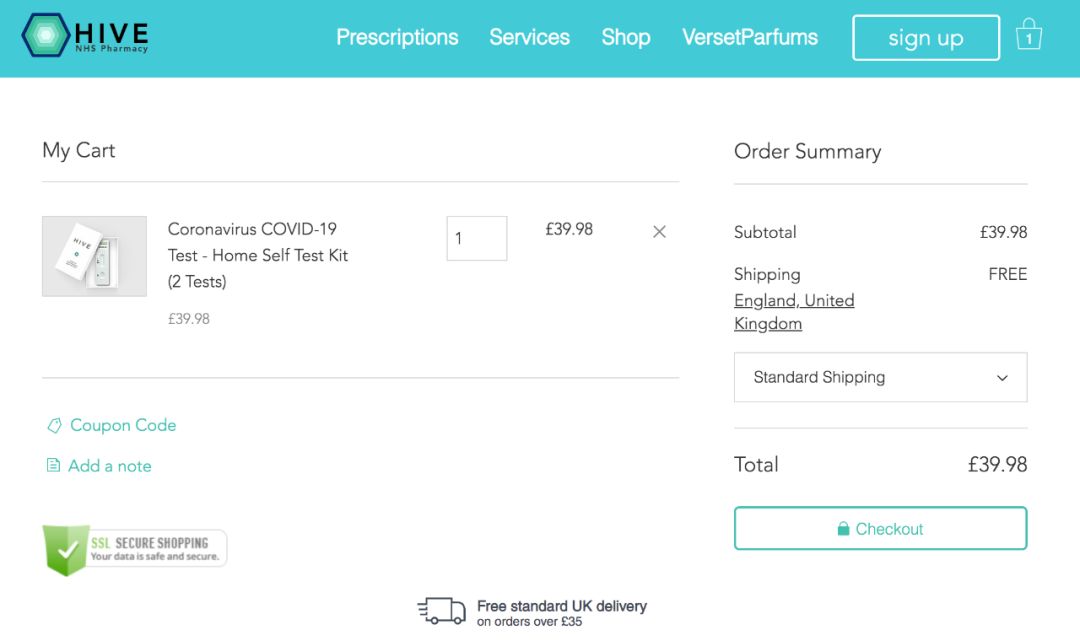The height and width of the screenshot is (641, 1080).
Task: Click the delivery truck icon
Action: [x=441, y=610]
